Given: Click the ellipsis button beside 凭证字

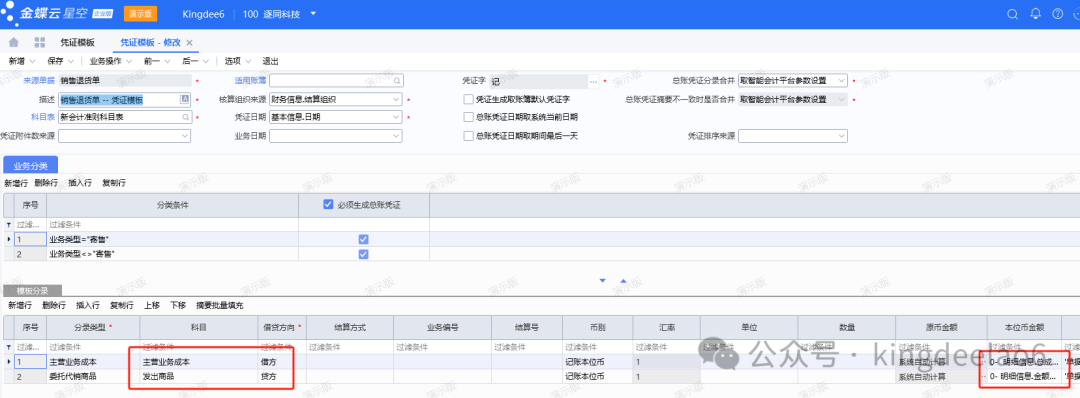Looking at the screenshot, I should pos(594,81).
